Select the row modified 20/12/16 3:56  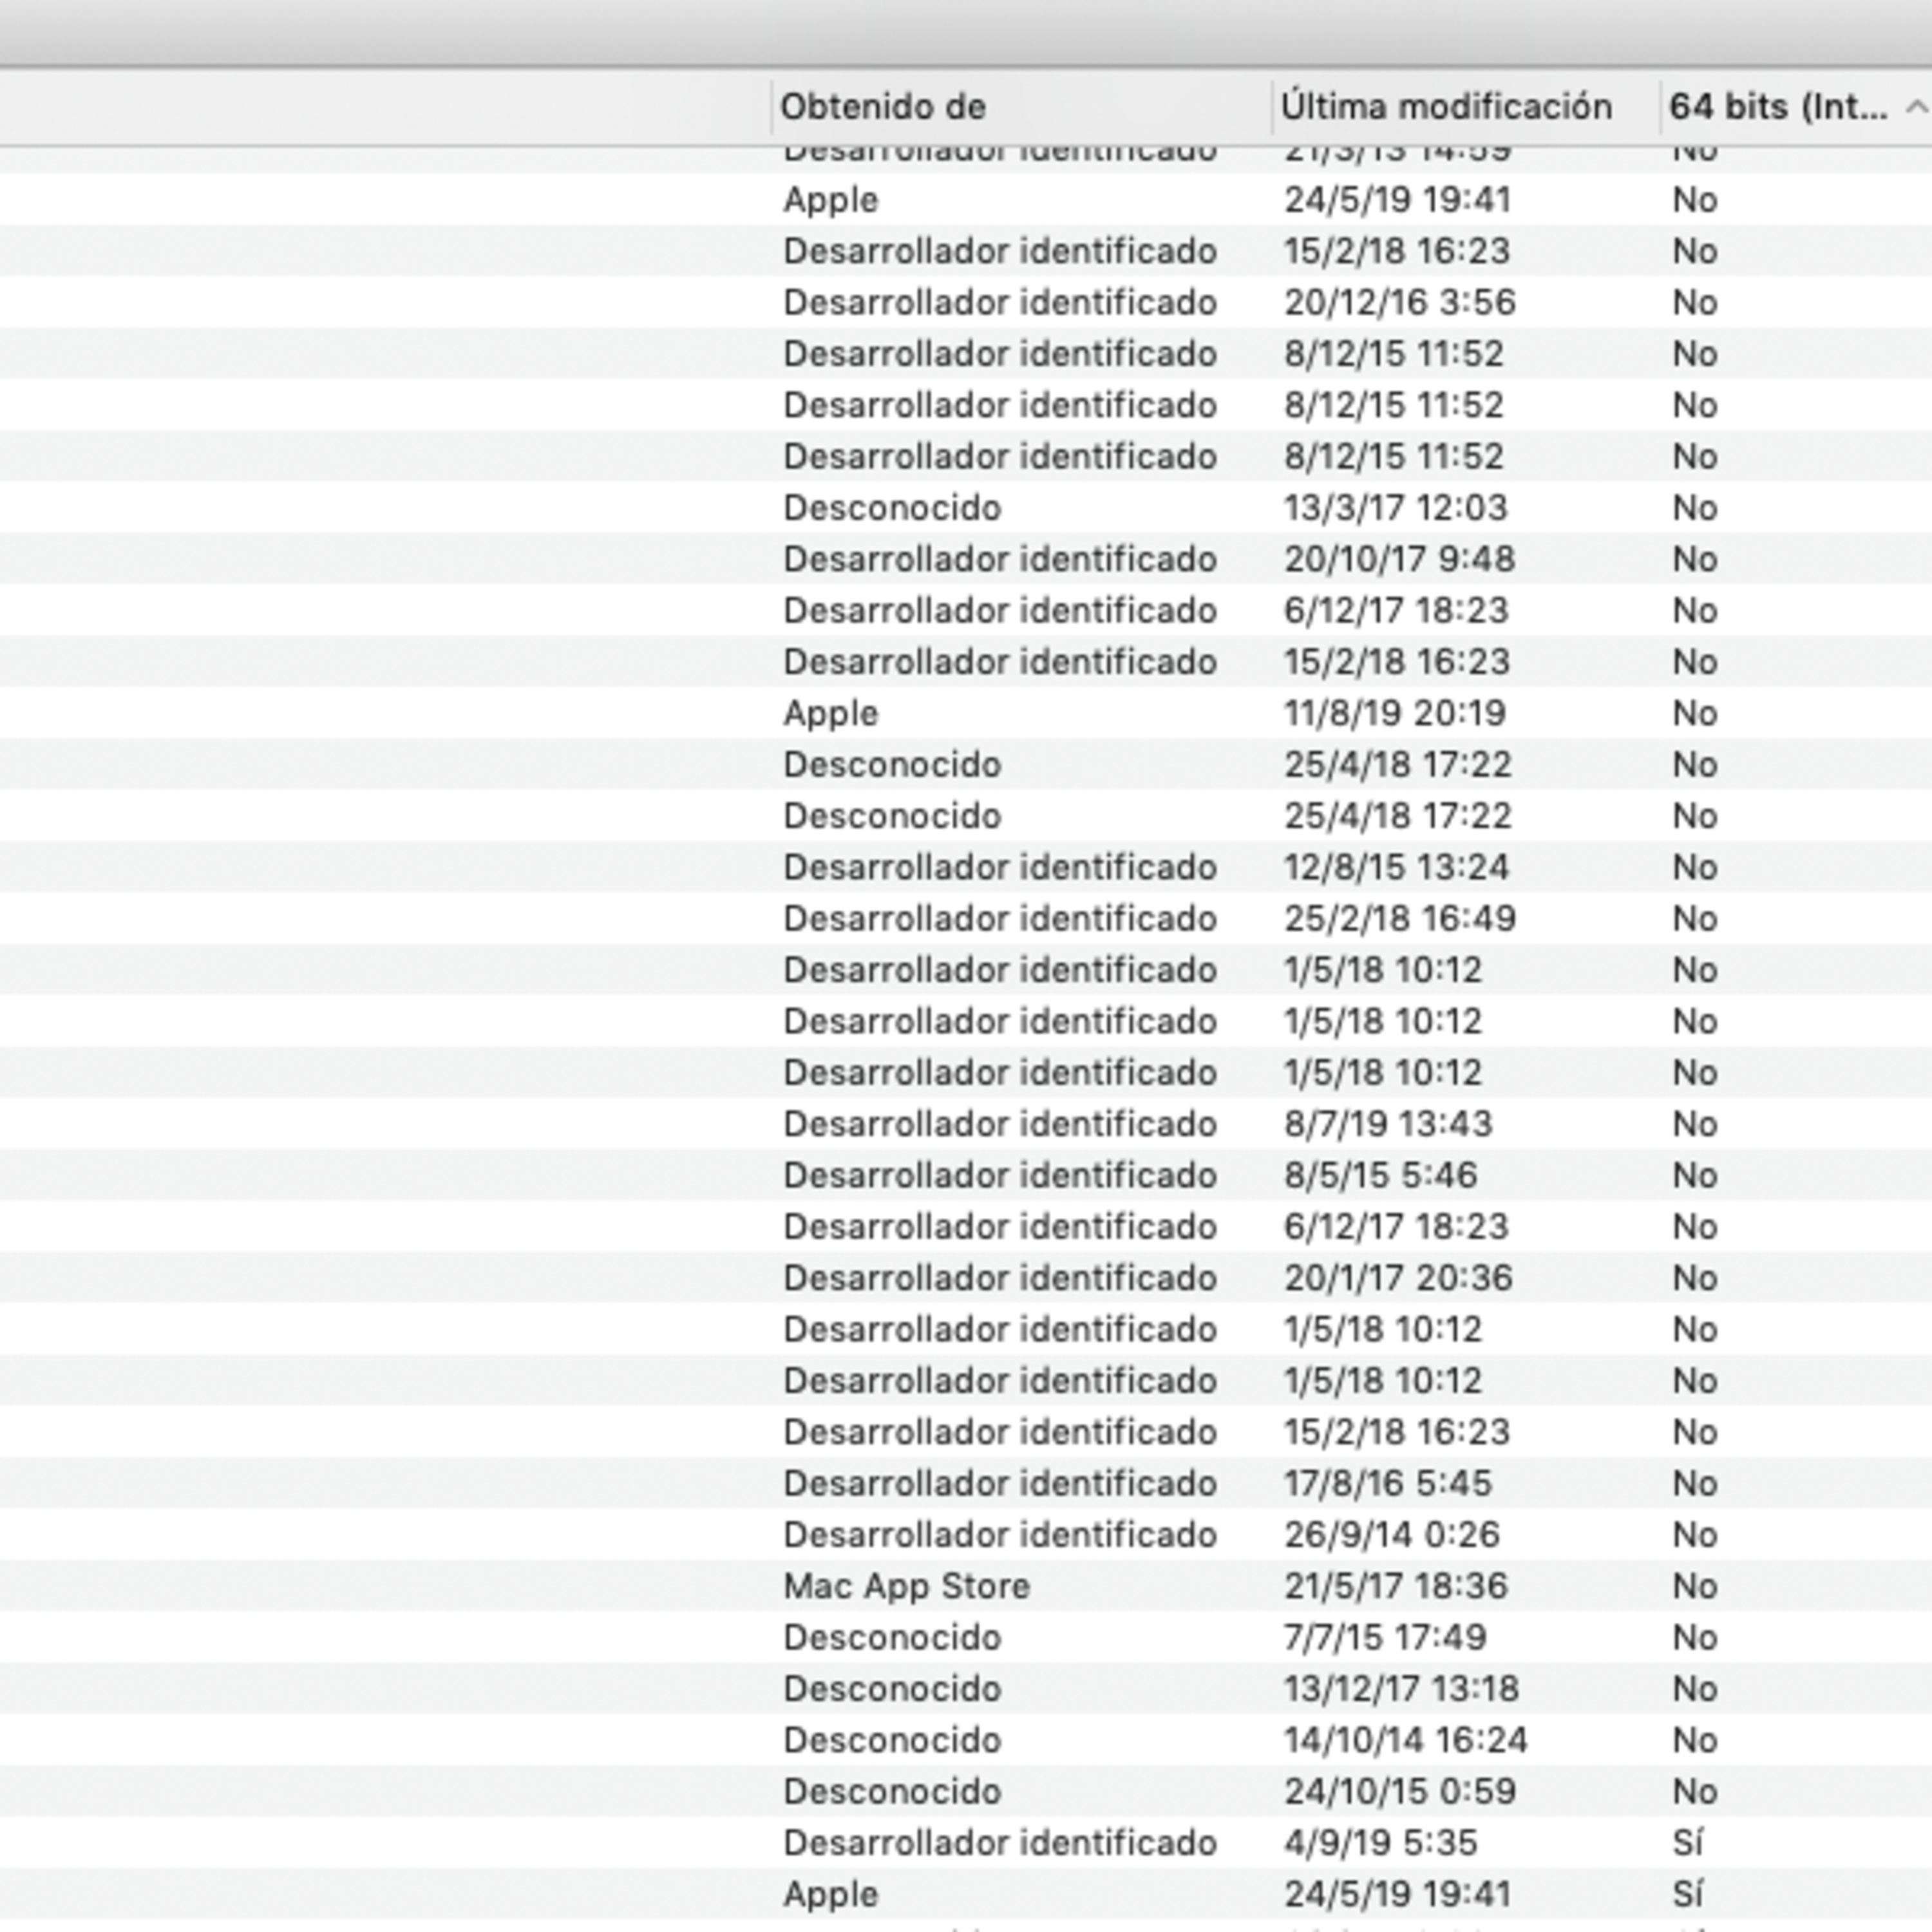click(1399, 302)
